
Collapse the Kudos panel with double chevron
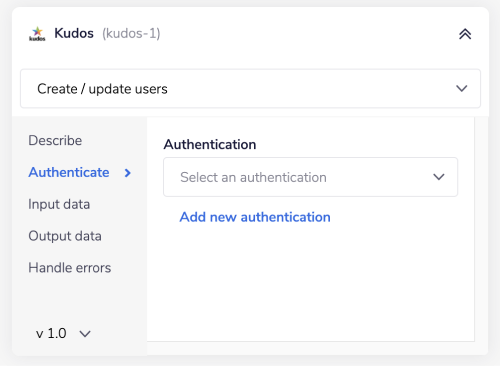click(x=465, y=34)
